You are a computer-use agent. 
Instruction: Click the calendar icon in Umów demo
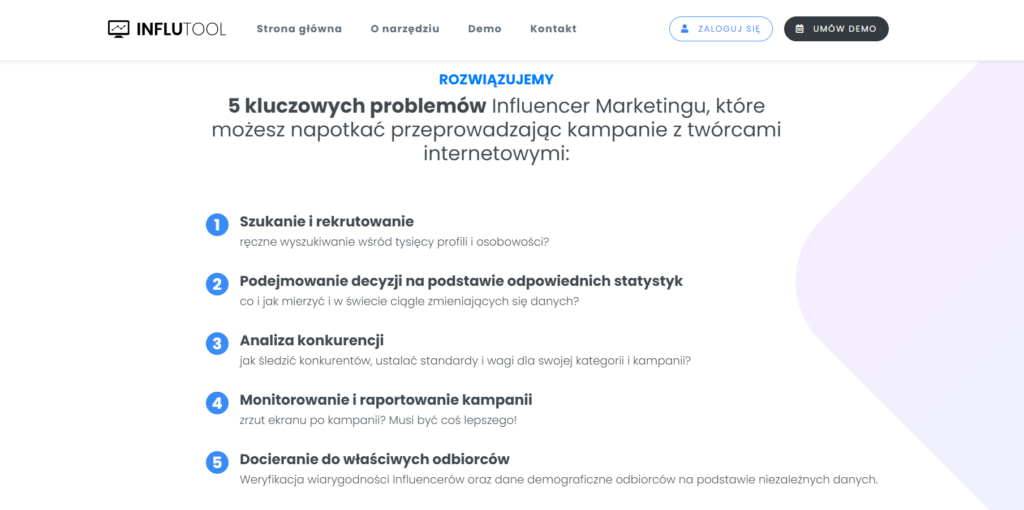(799, 29)
